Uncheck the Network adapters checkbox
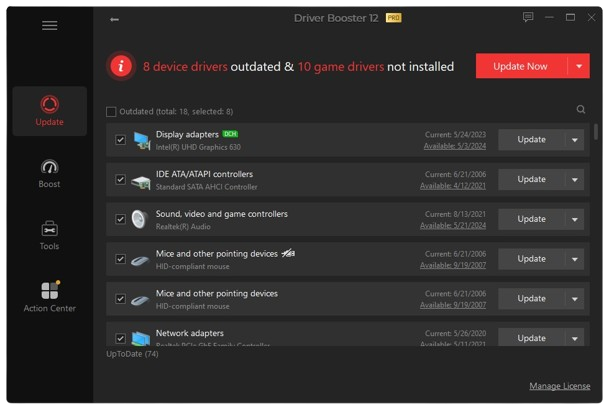Screen dimensions: 609x410 (120, 338)
